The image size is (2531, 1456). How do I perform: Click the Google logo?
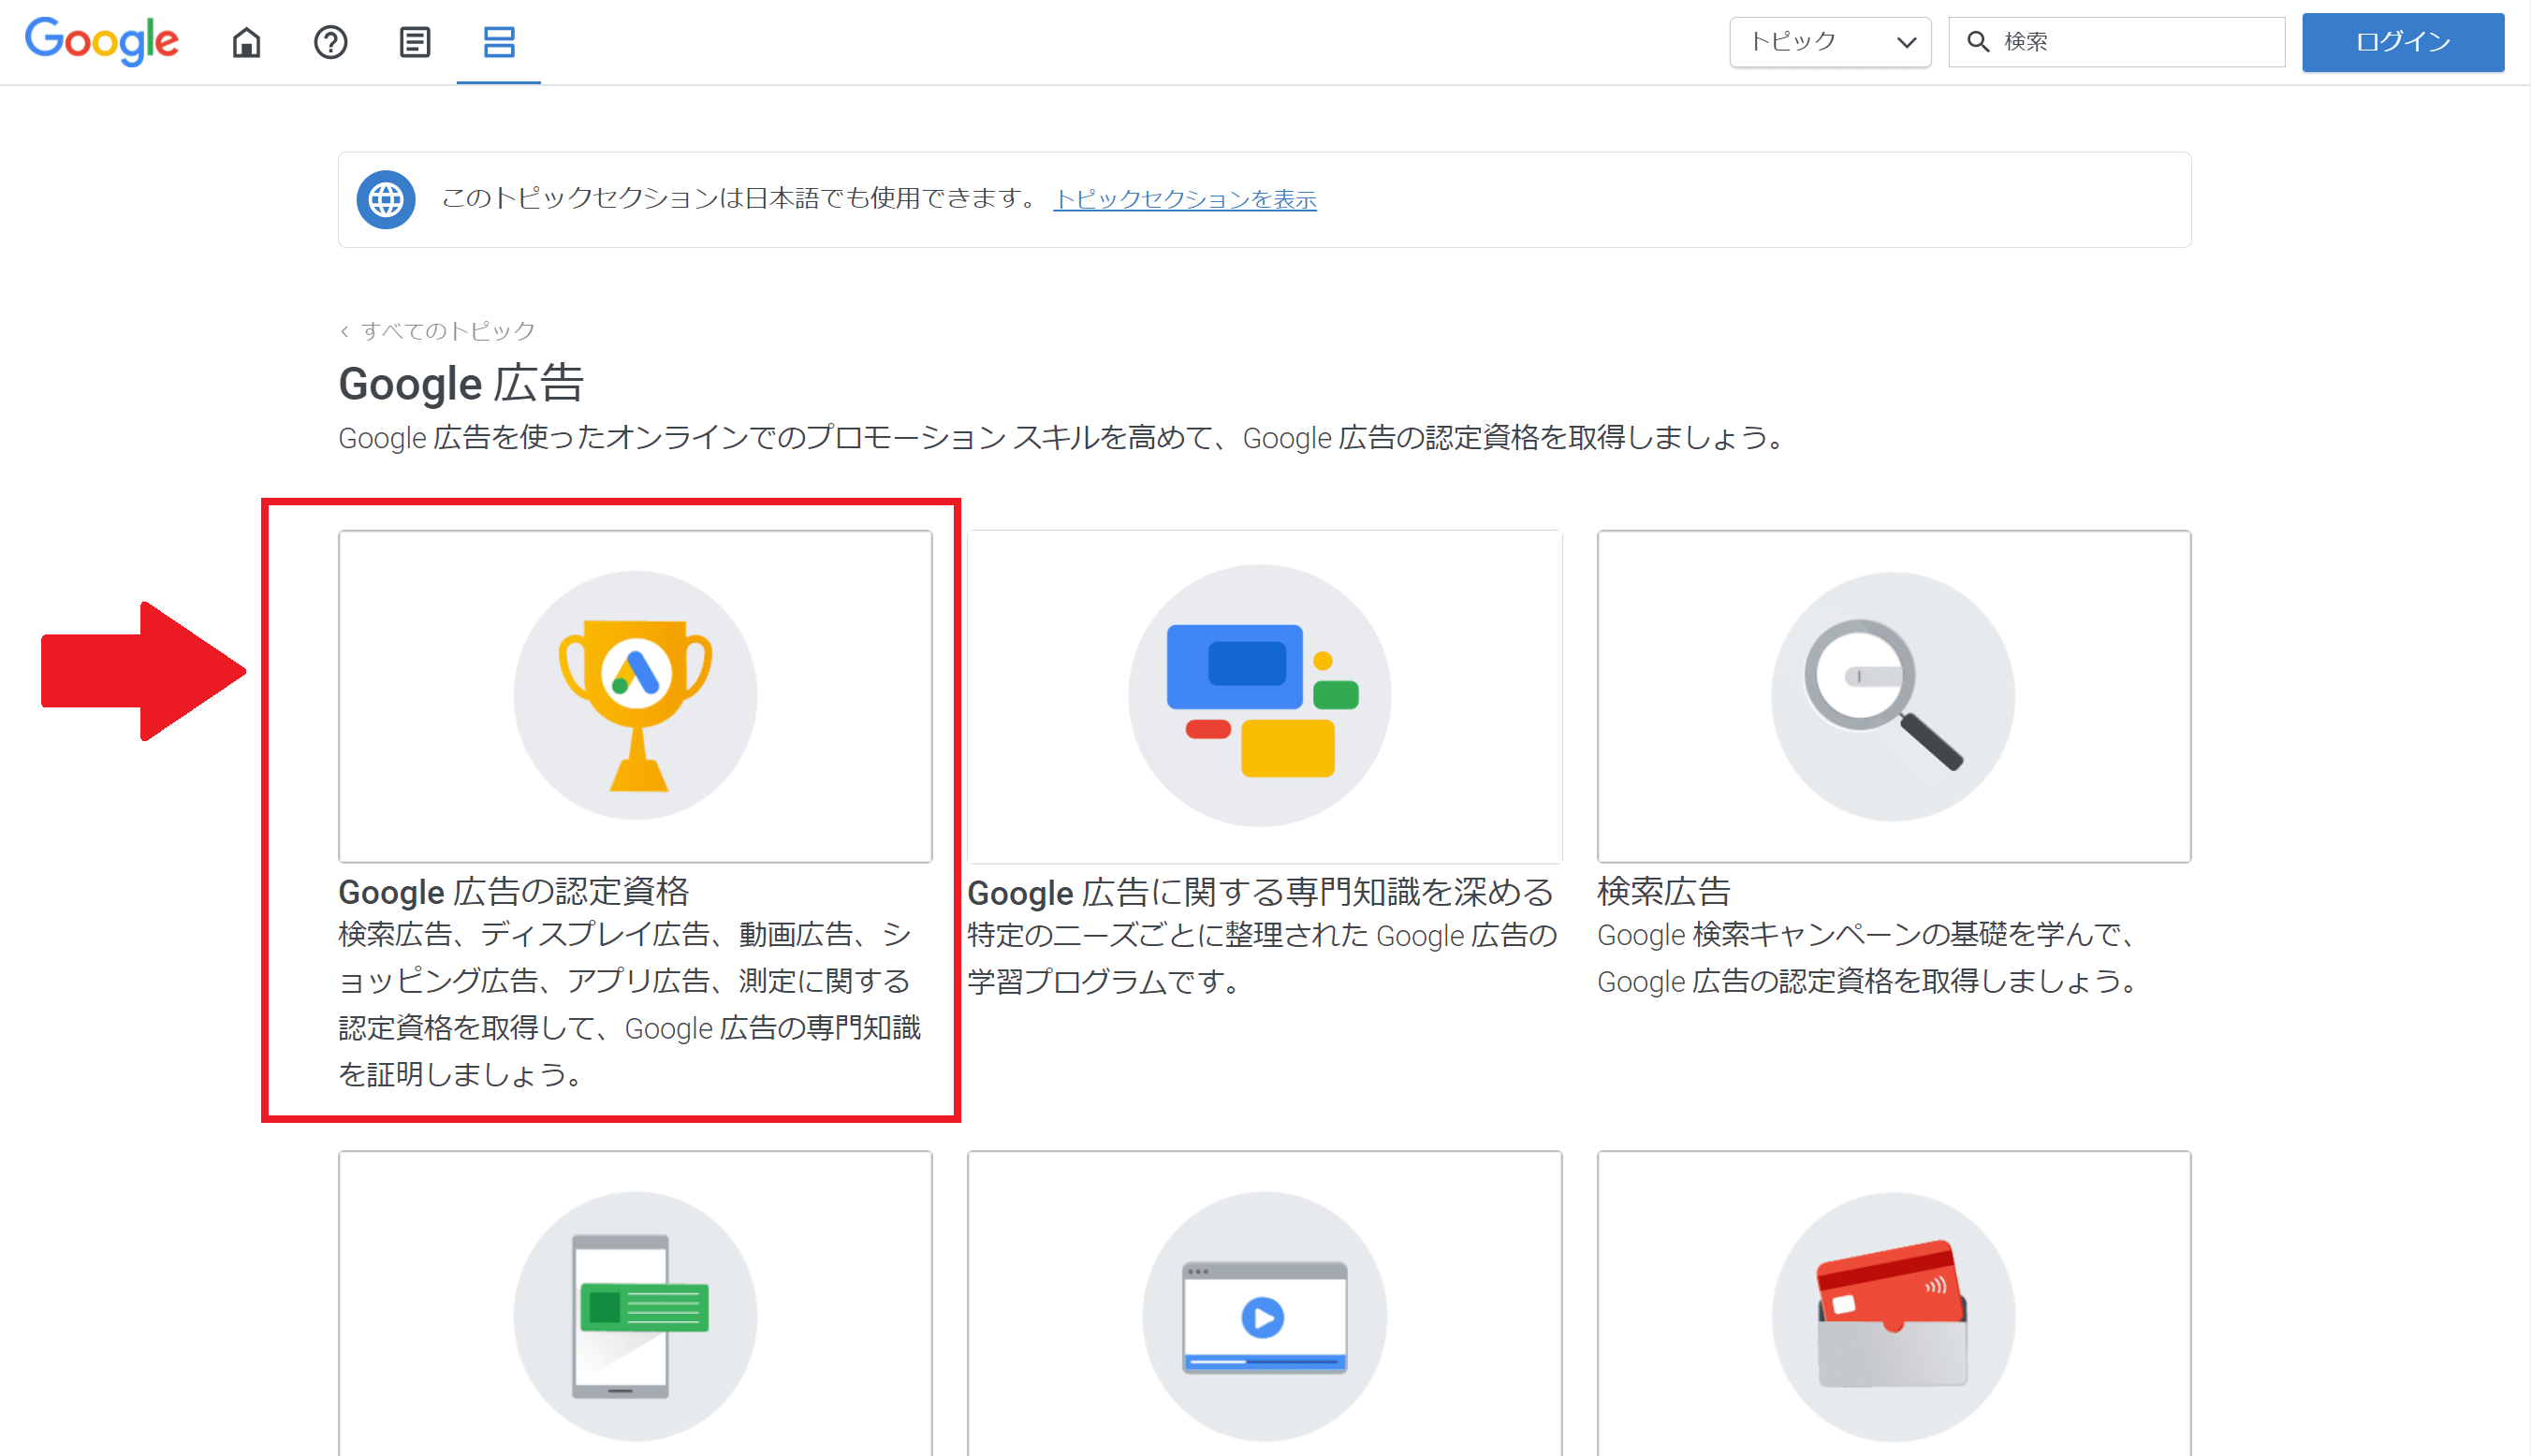tap(101, 41)
